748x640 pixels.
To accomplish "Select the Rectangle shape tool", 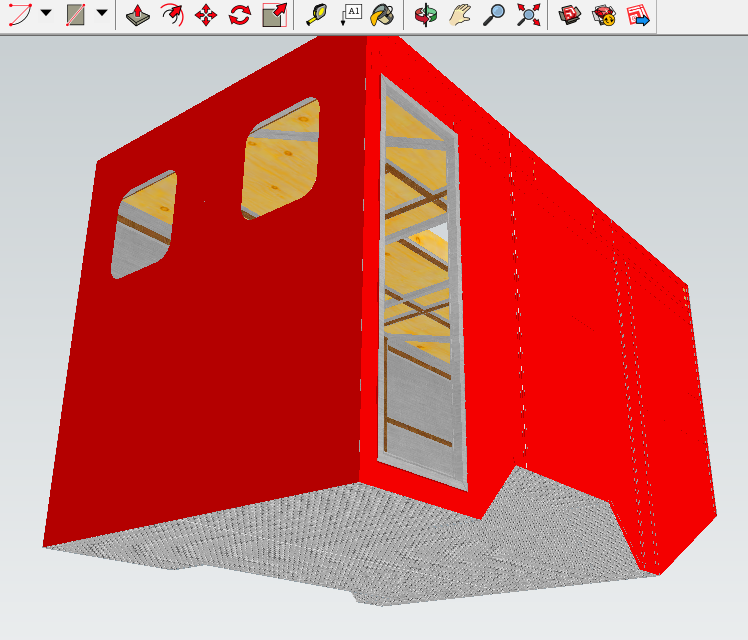I will pos(75,14).
